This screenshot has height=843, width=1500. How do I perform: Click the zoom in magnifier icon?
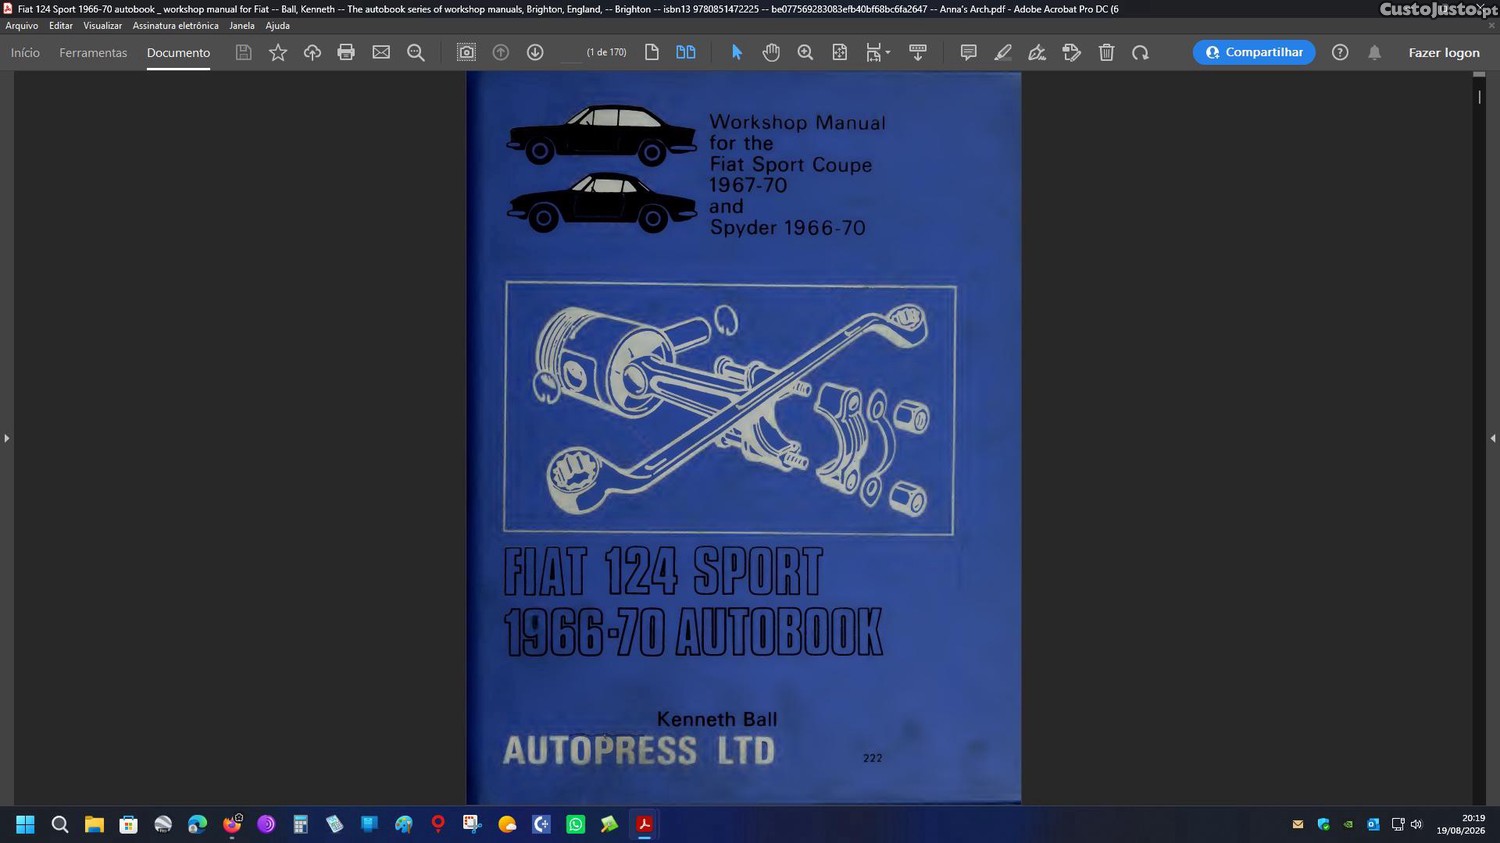(805, 52)
